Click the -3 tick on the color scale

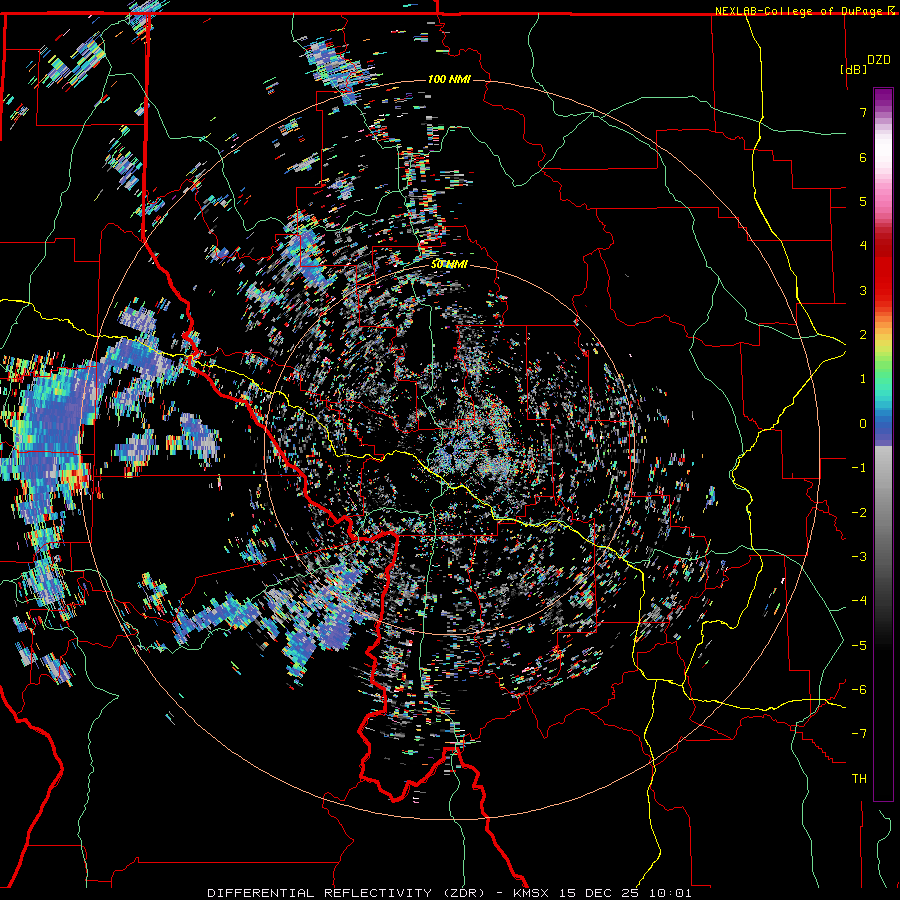[859, 557]
